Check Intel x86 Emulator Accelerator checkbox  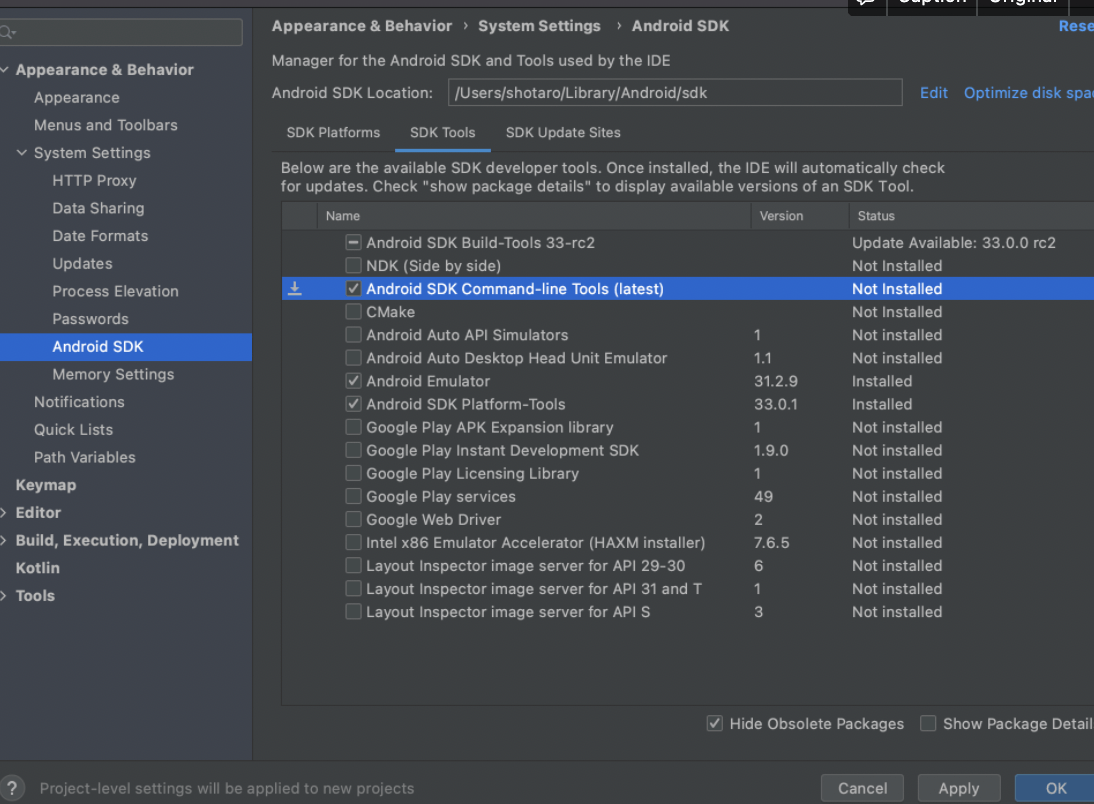coord(353,542)
